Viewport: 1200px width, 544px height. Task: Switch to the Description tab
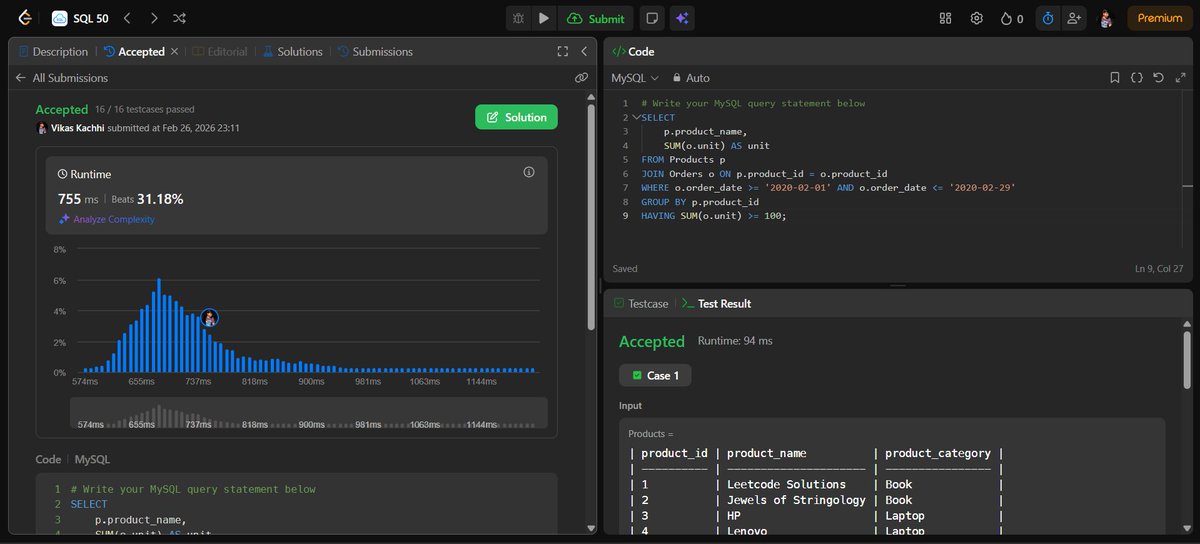click(x=53, y=51)
